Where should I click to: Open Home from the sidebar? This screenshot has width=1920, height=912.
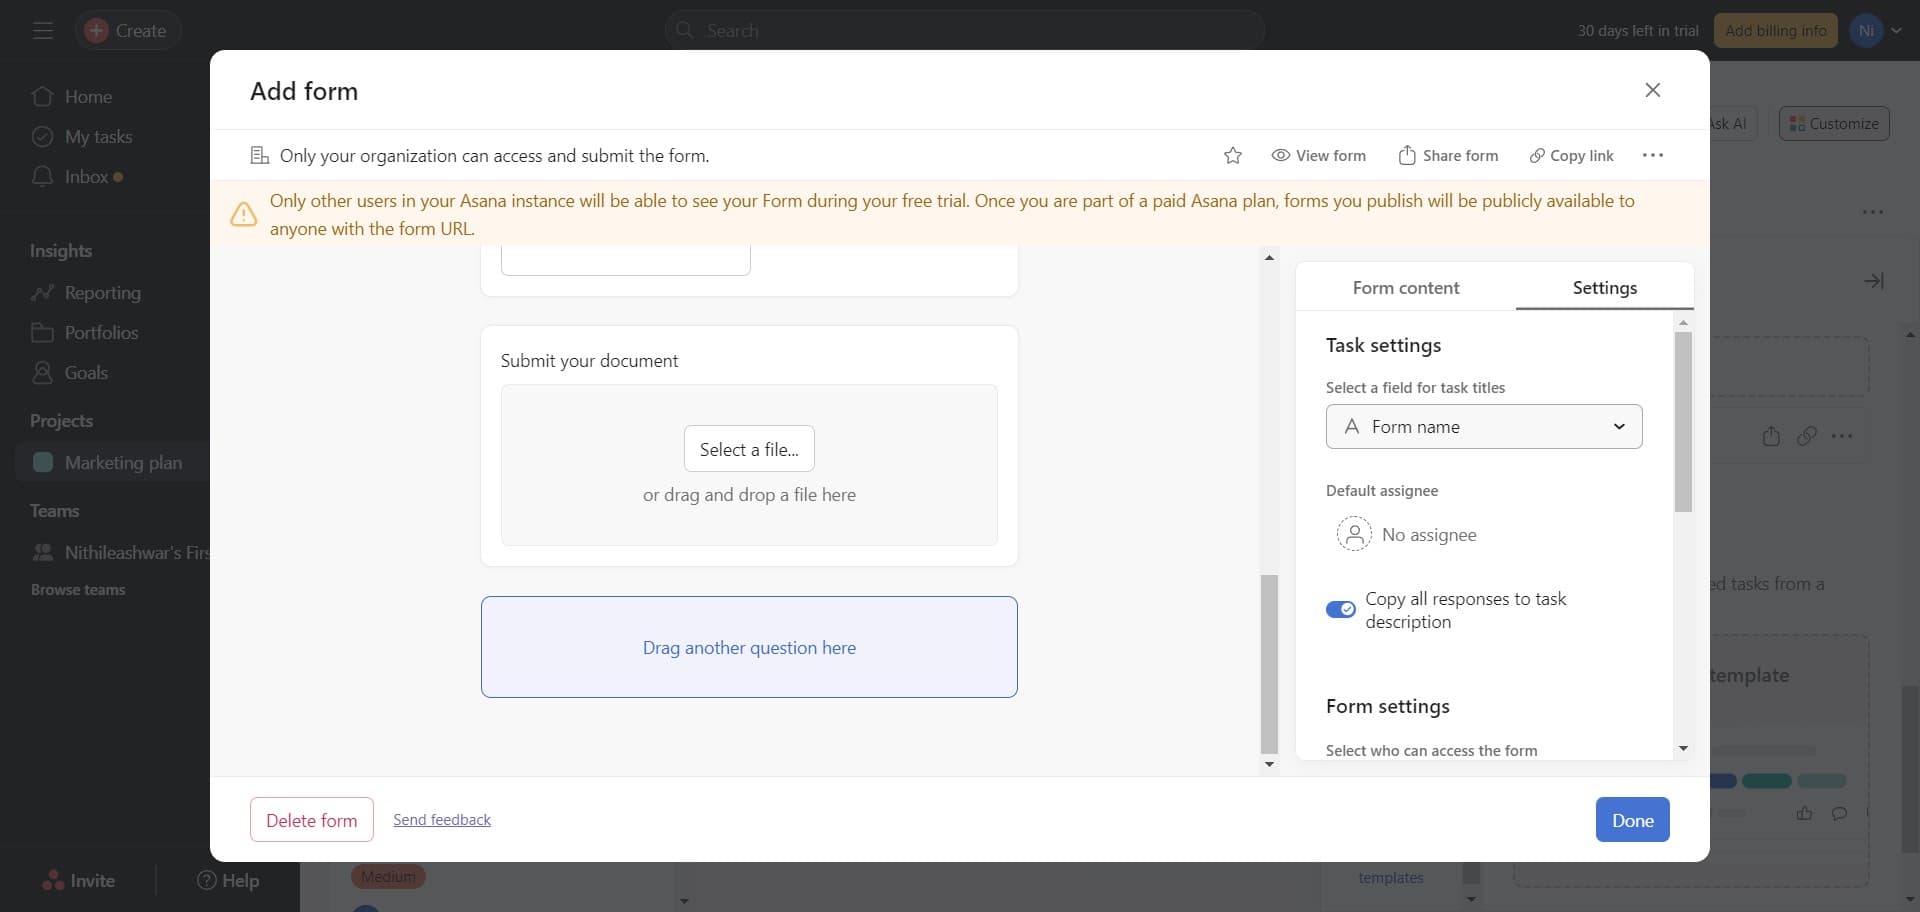pyautogui.click(x=88, y=96)
